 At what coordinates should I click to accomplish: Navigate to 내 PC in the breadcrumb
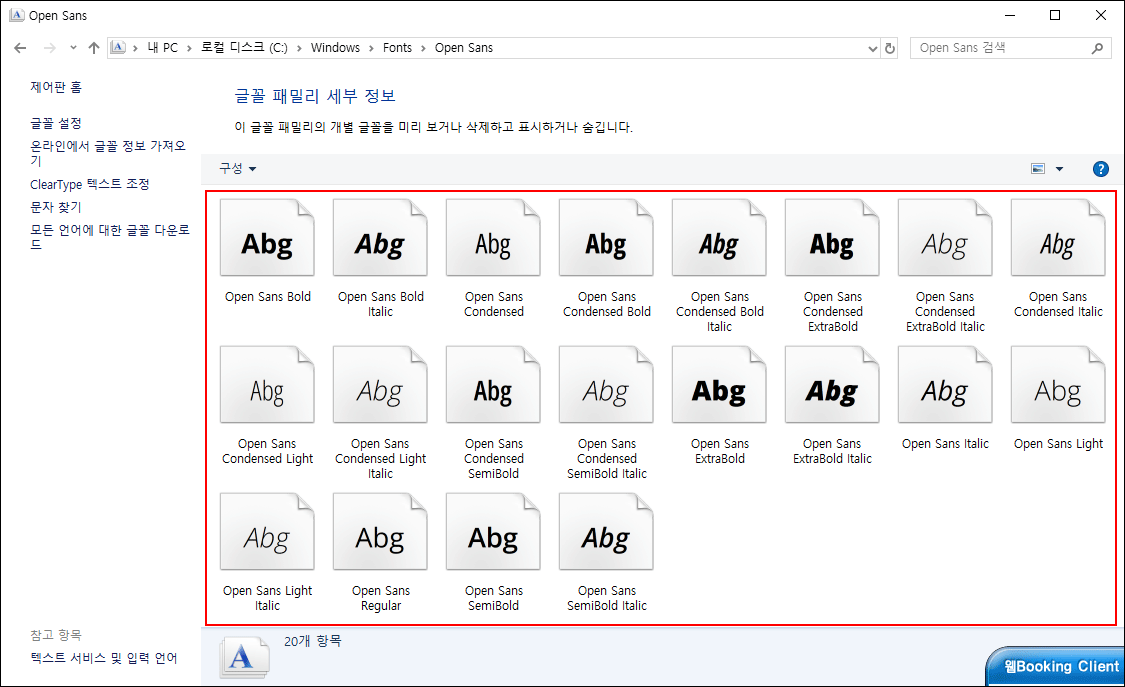(163, 48)
